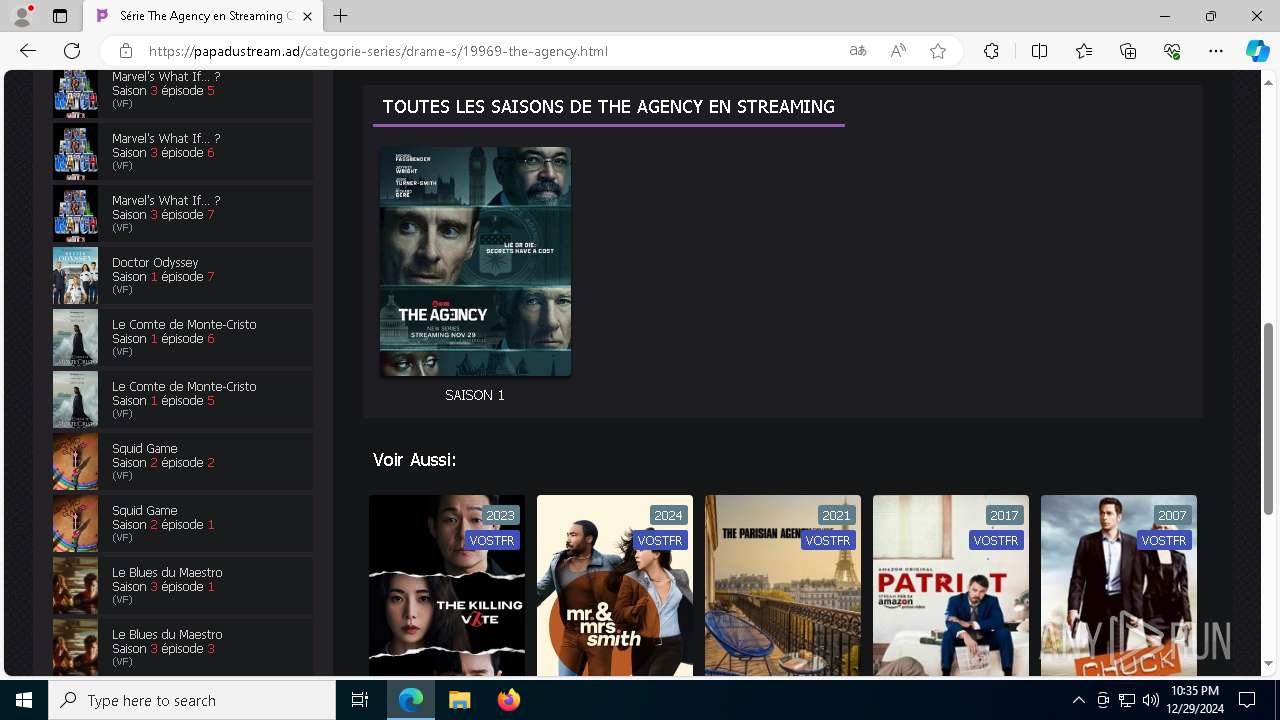This screenshot has width=1280, height=720.
Task: Select the Série The Agency tab
Action: coord(203,16)
